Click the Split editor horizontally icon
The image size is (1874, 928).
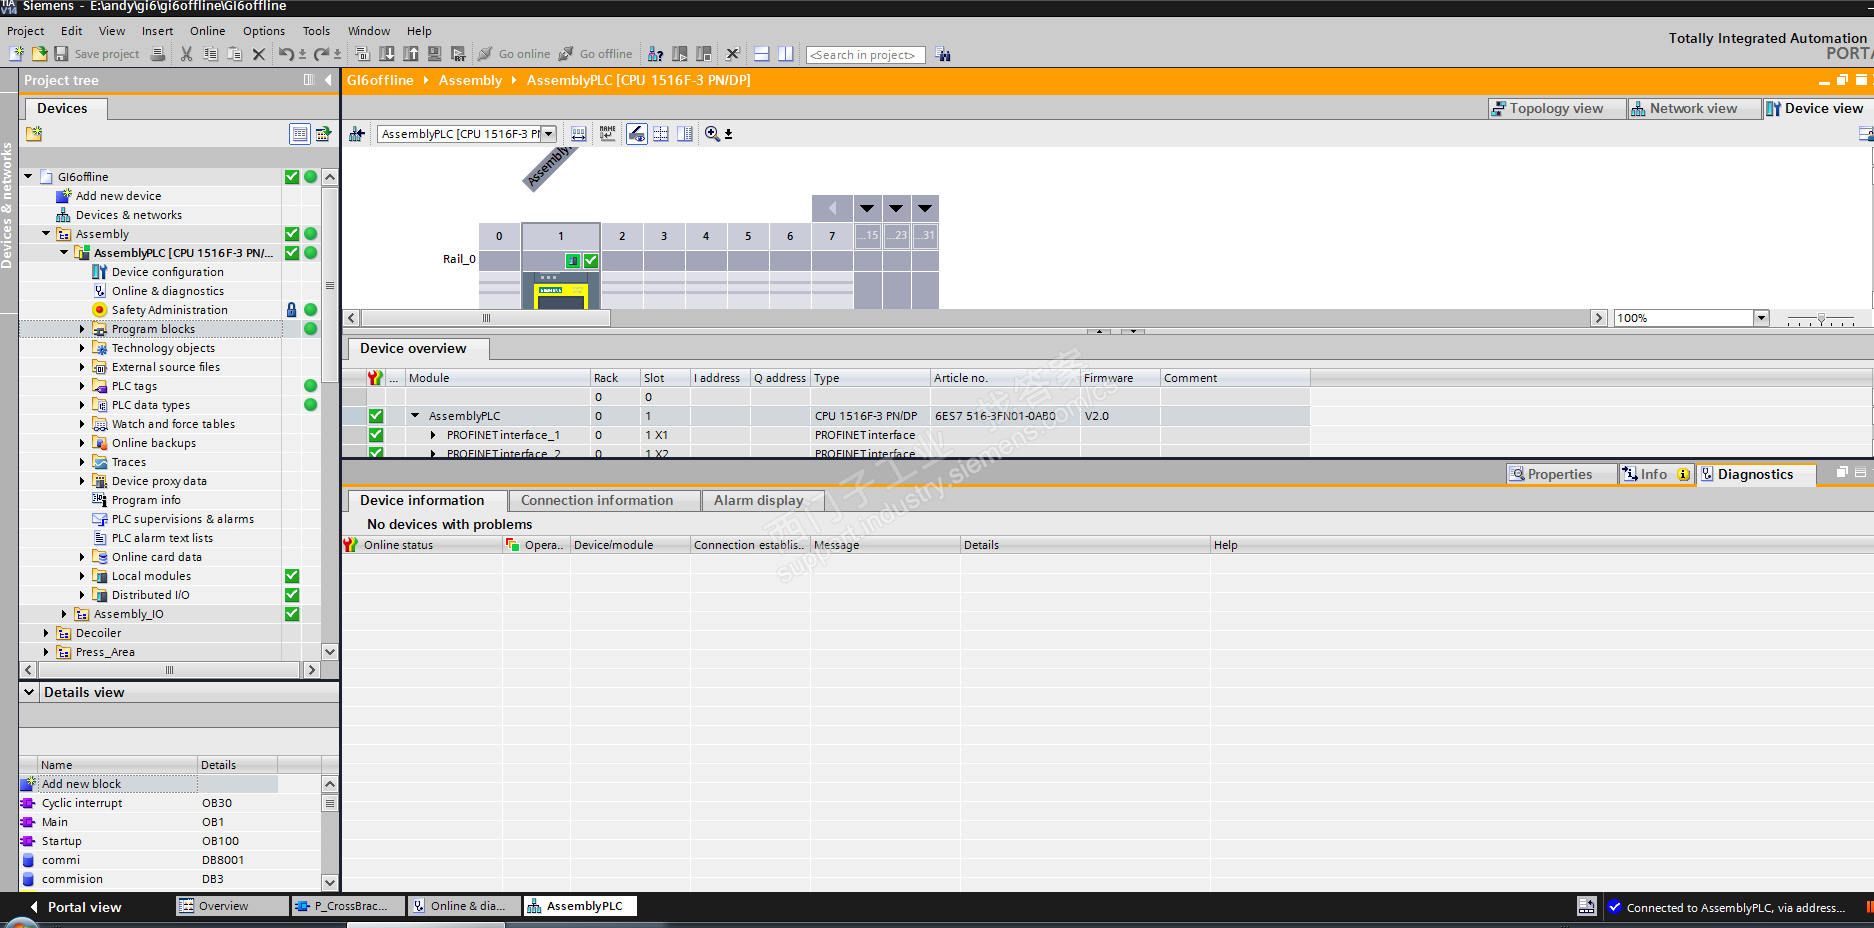coord(761,54)
